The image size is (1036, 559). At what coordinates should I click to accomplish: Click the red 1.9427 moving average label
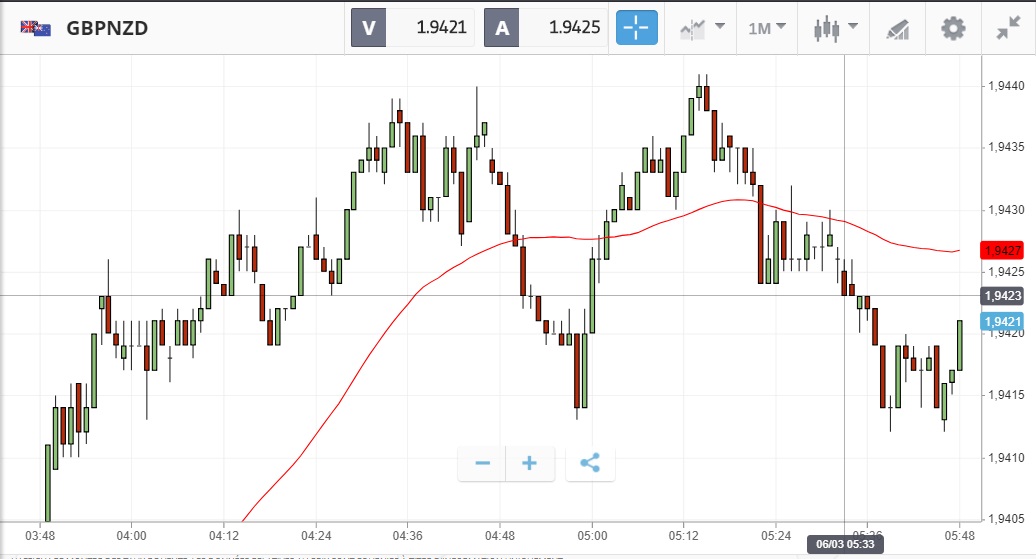(1002, 250)
